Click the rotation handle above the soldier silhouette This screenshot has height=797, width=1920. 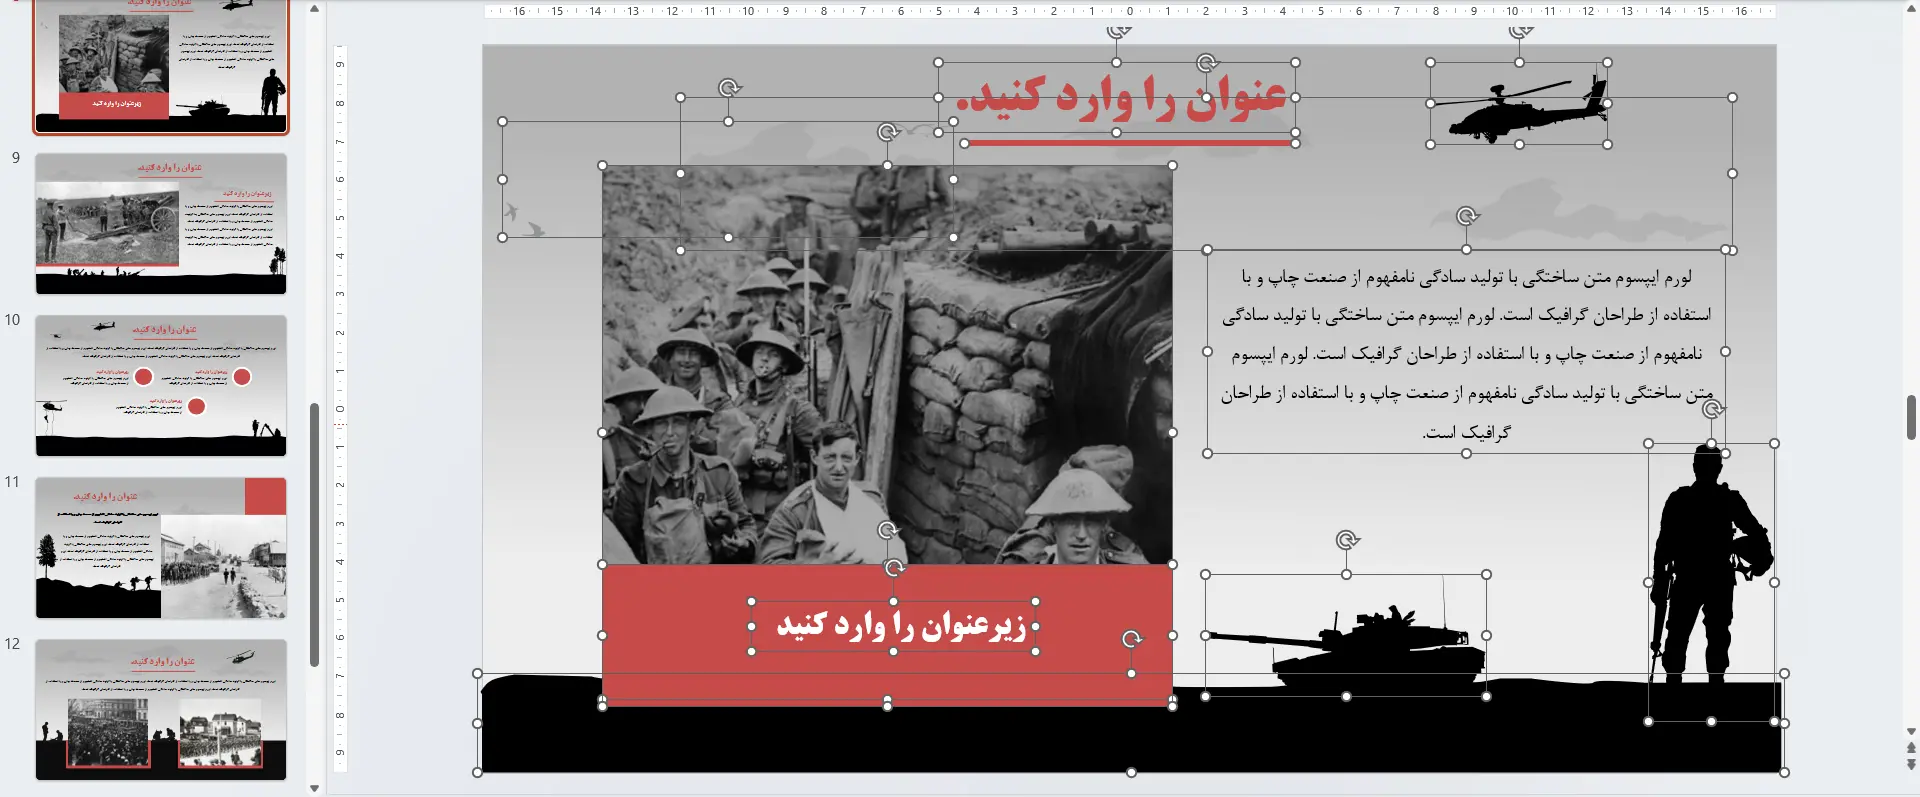[1712, 410]
